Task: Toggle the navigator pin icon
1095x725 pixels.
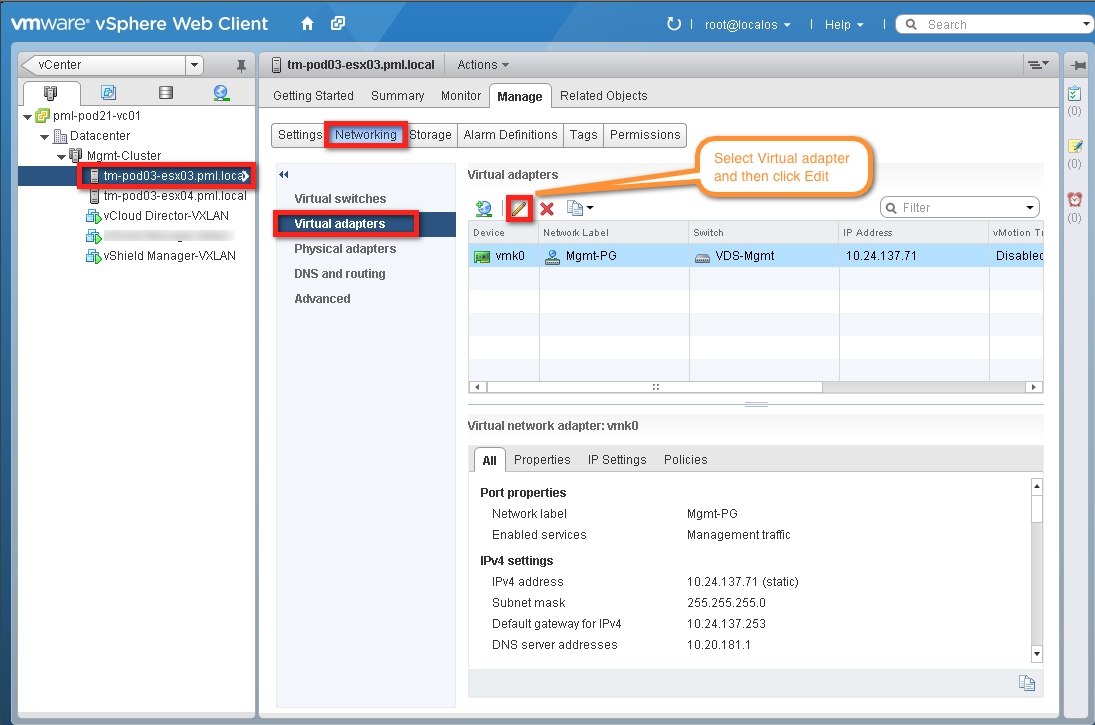Action: (239, 64)
